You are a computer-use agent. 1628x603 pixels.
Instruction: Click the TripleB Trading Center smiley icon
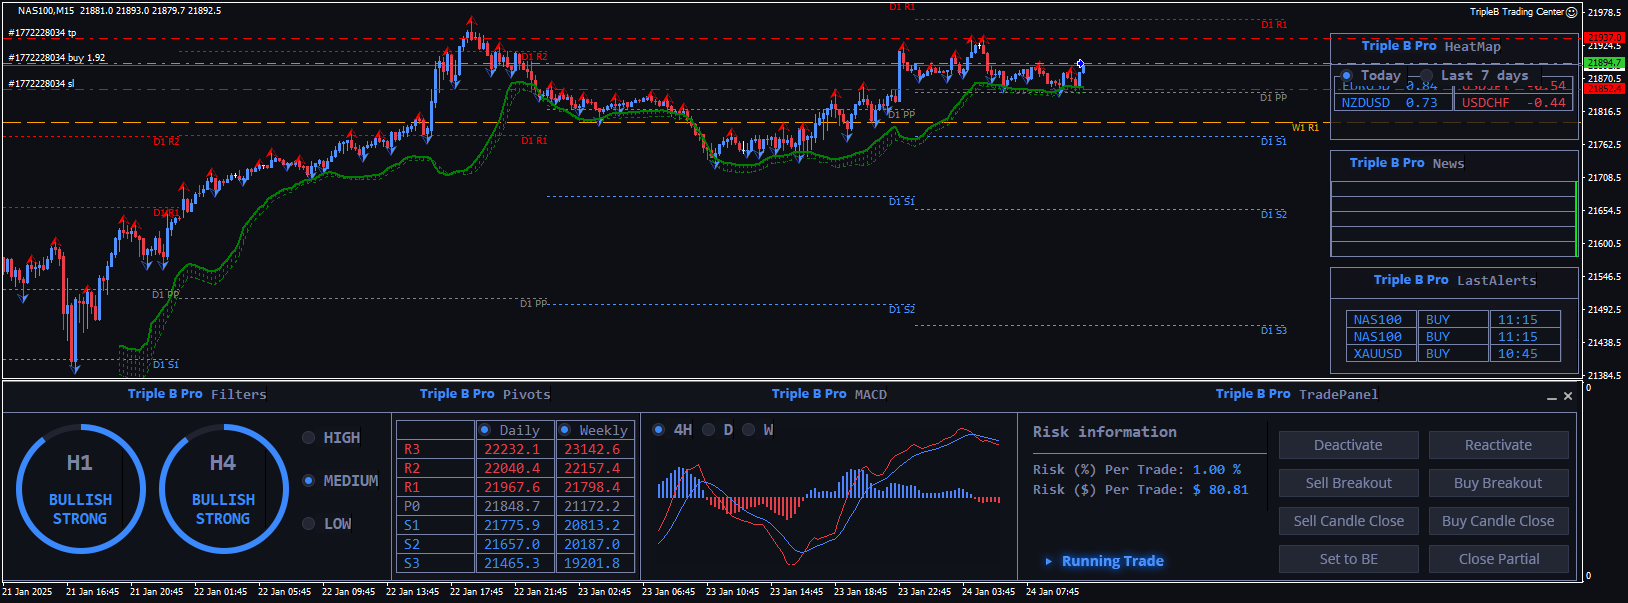(1571, 12)
